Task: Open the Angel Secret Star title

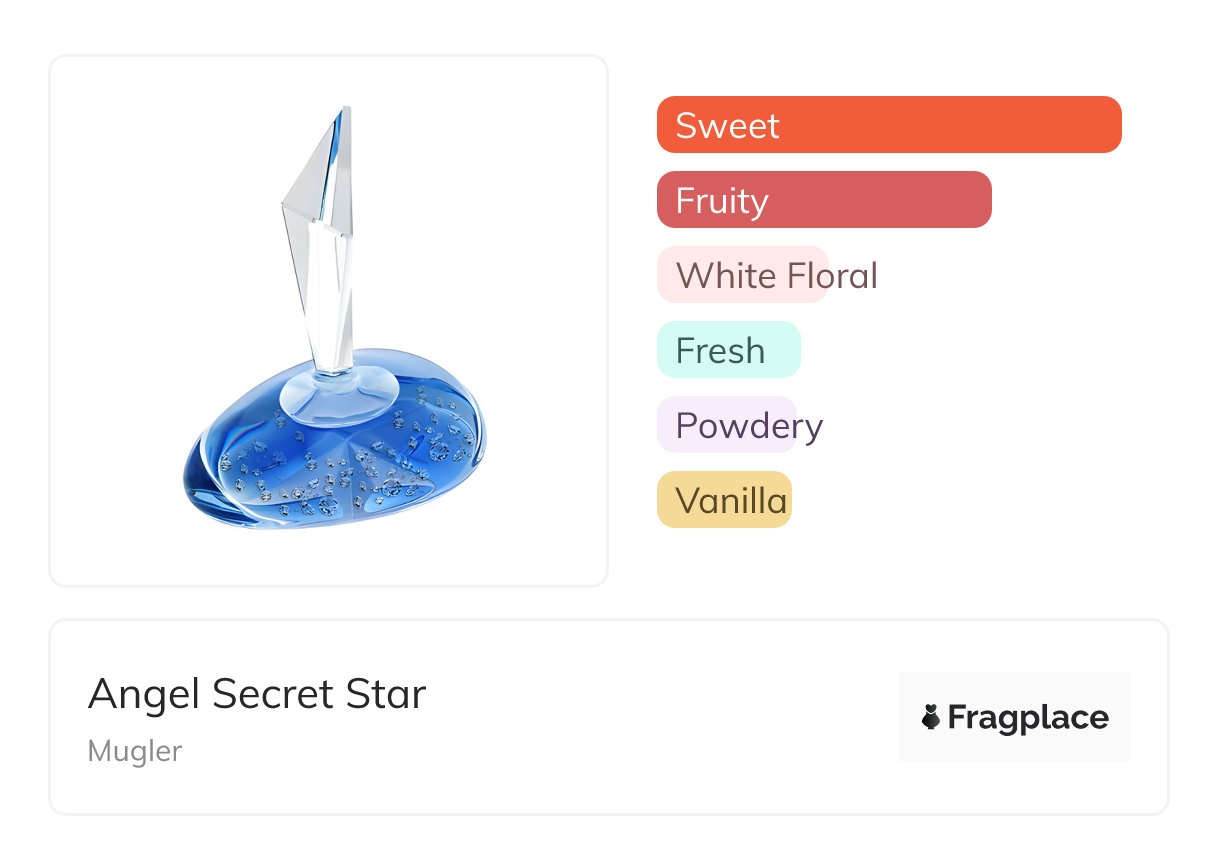Action: point(257,694)
